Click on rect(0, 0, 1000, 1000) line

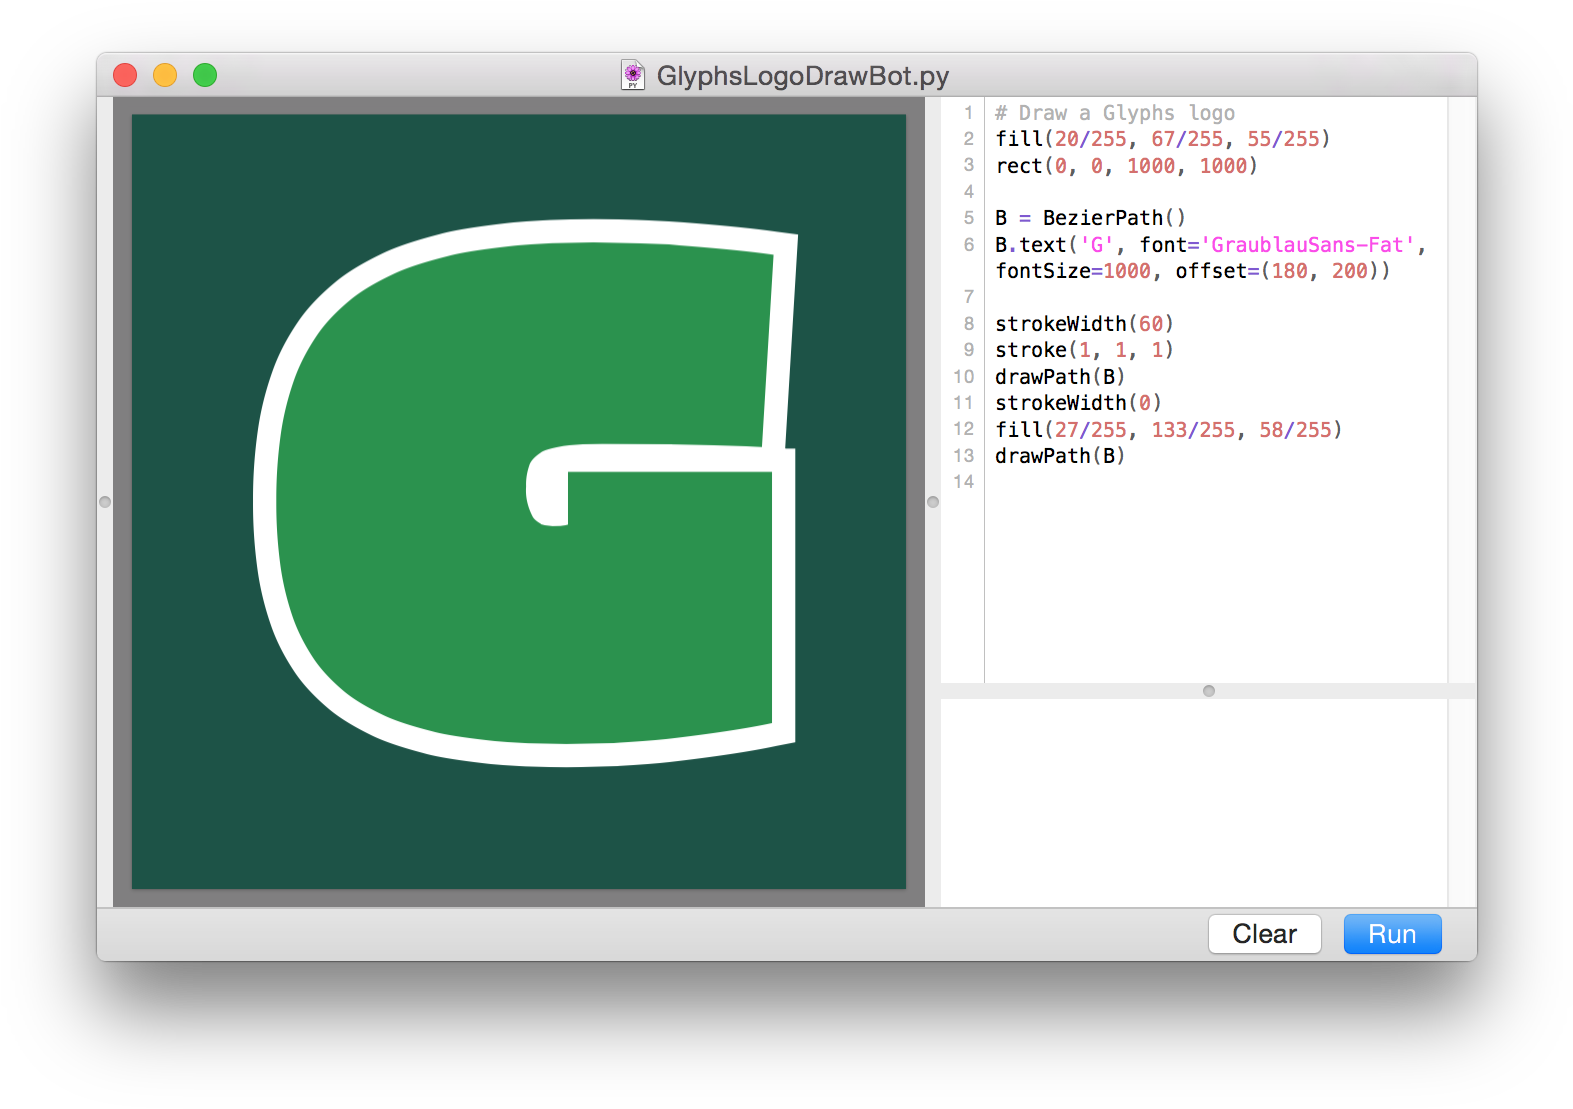pos(1127,166)
